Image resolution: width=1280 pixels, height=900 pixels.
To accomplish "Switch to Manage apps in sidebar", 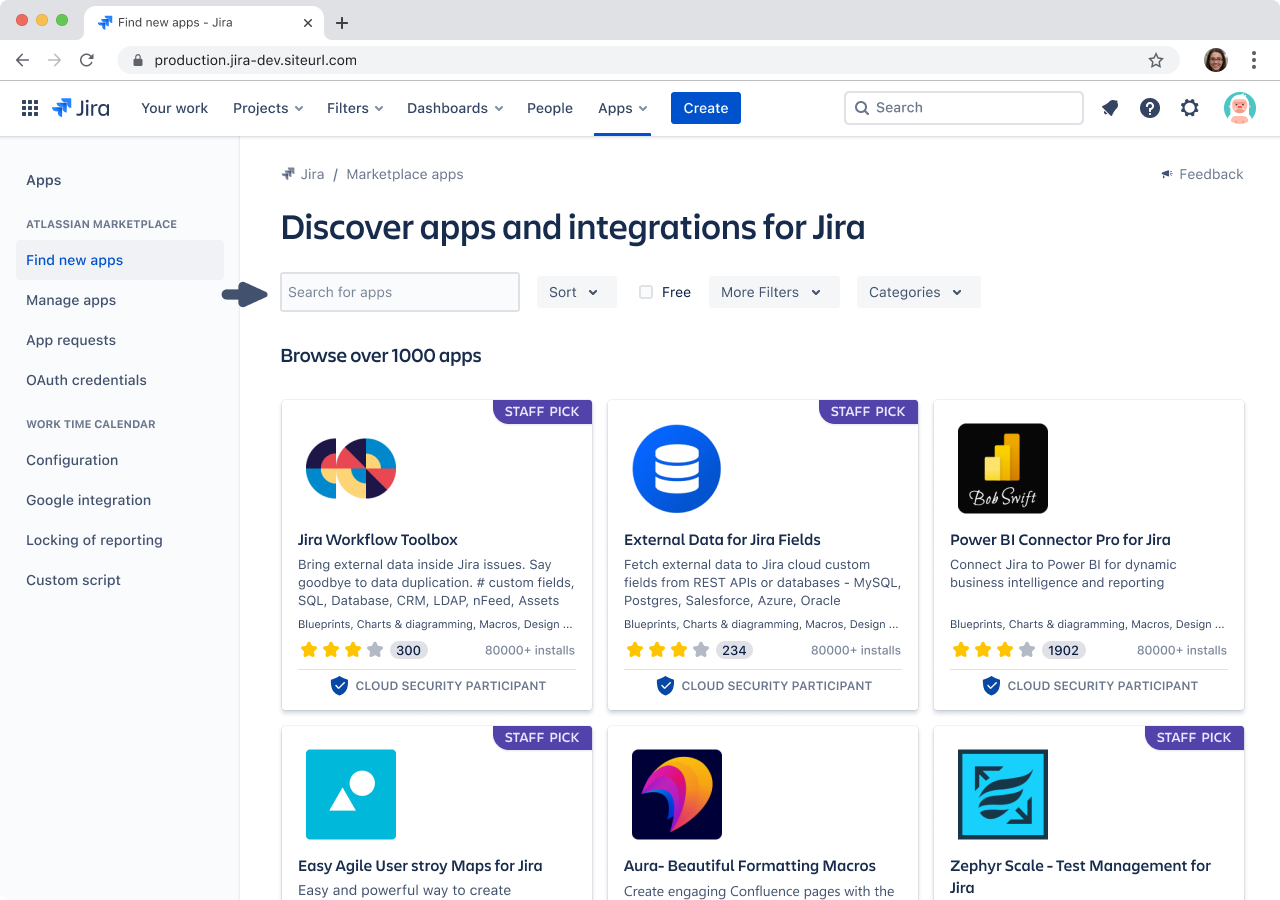I will (71, 300).
